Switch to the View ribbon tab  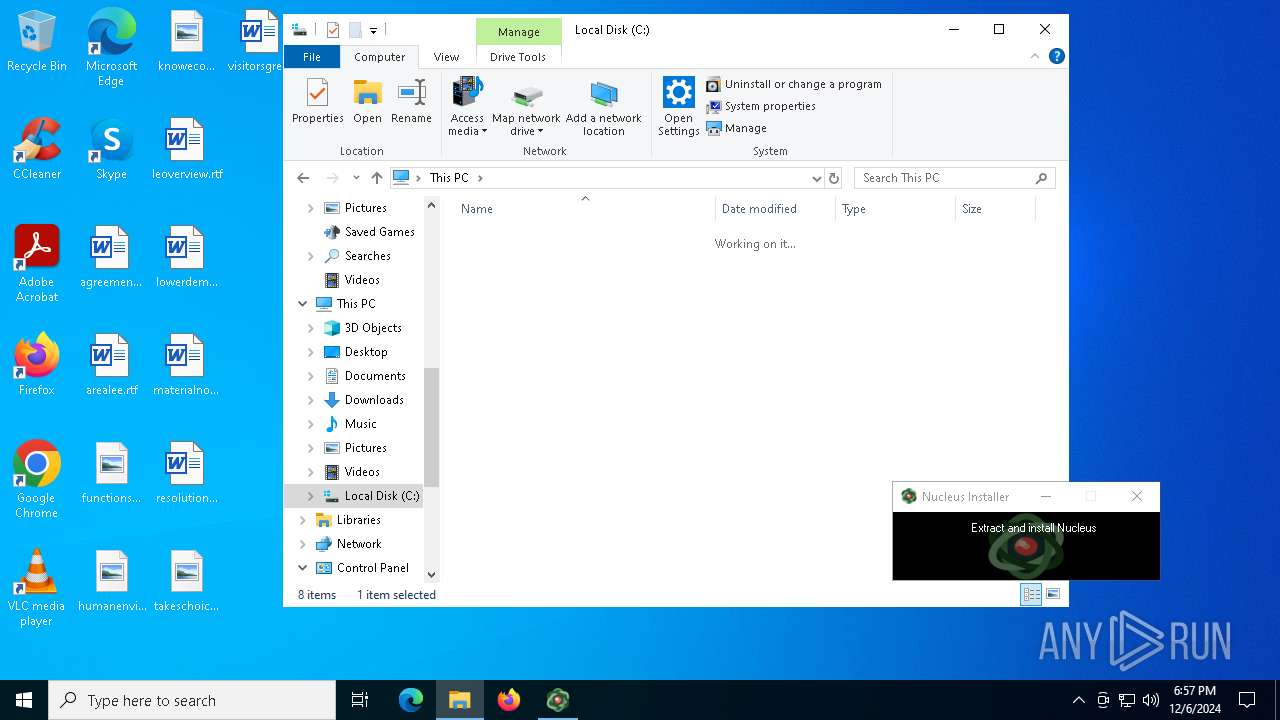(446, 57)
